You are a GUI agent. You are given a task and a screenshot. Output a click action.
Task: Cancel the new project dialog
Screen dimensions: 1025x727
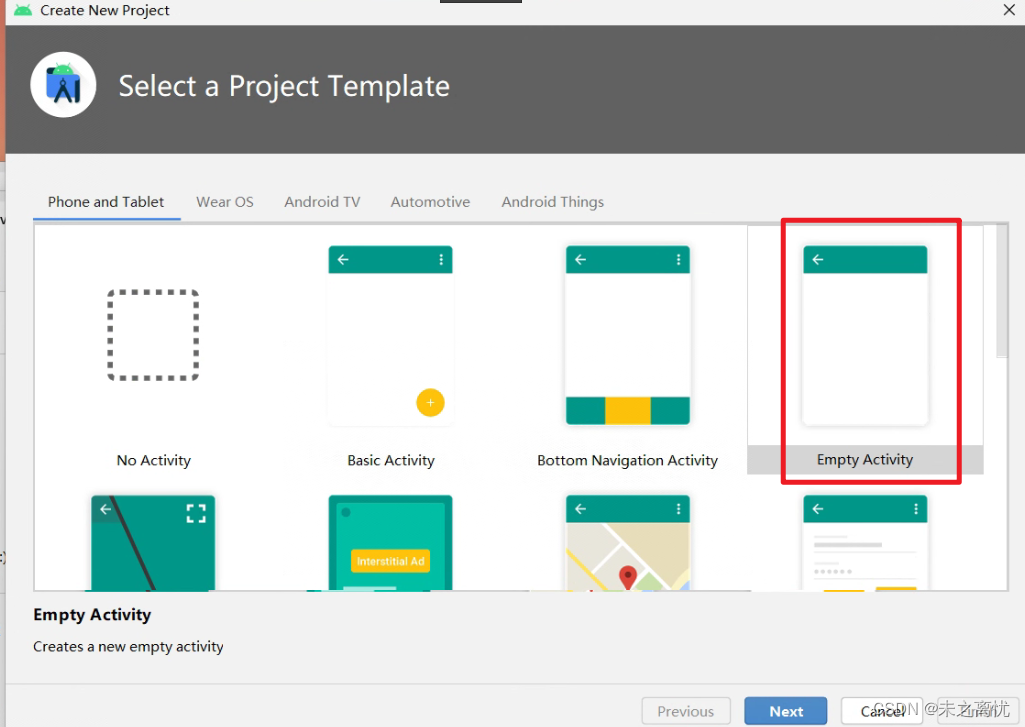pos(882,711)
